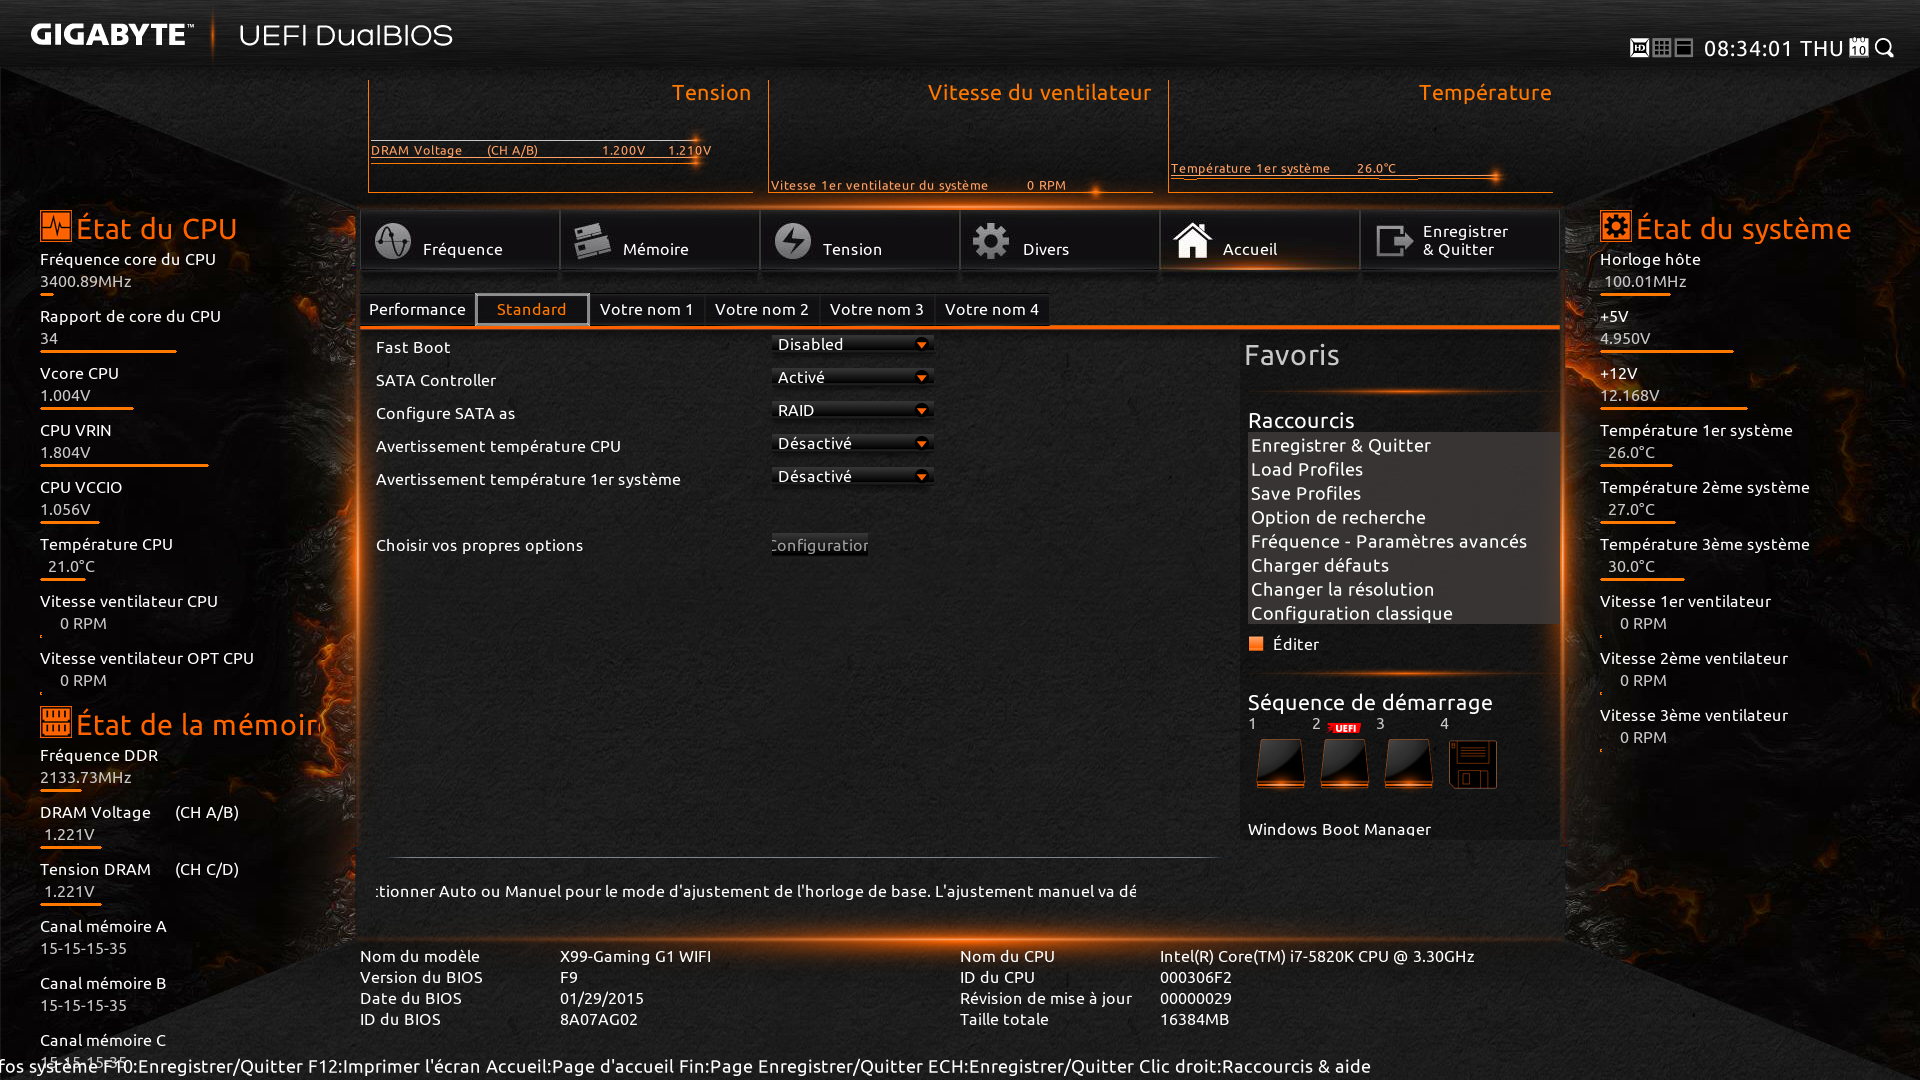This screenshot has width=1920, height=1080.
Task: Open the Fast Boot dropdown
Action: pyautogui.click(x=853, y=344)
